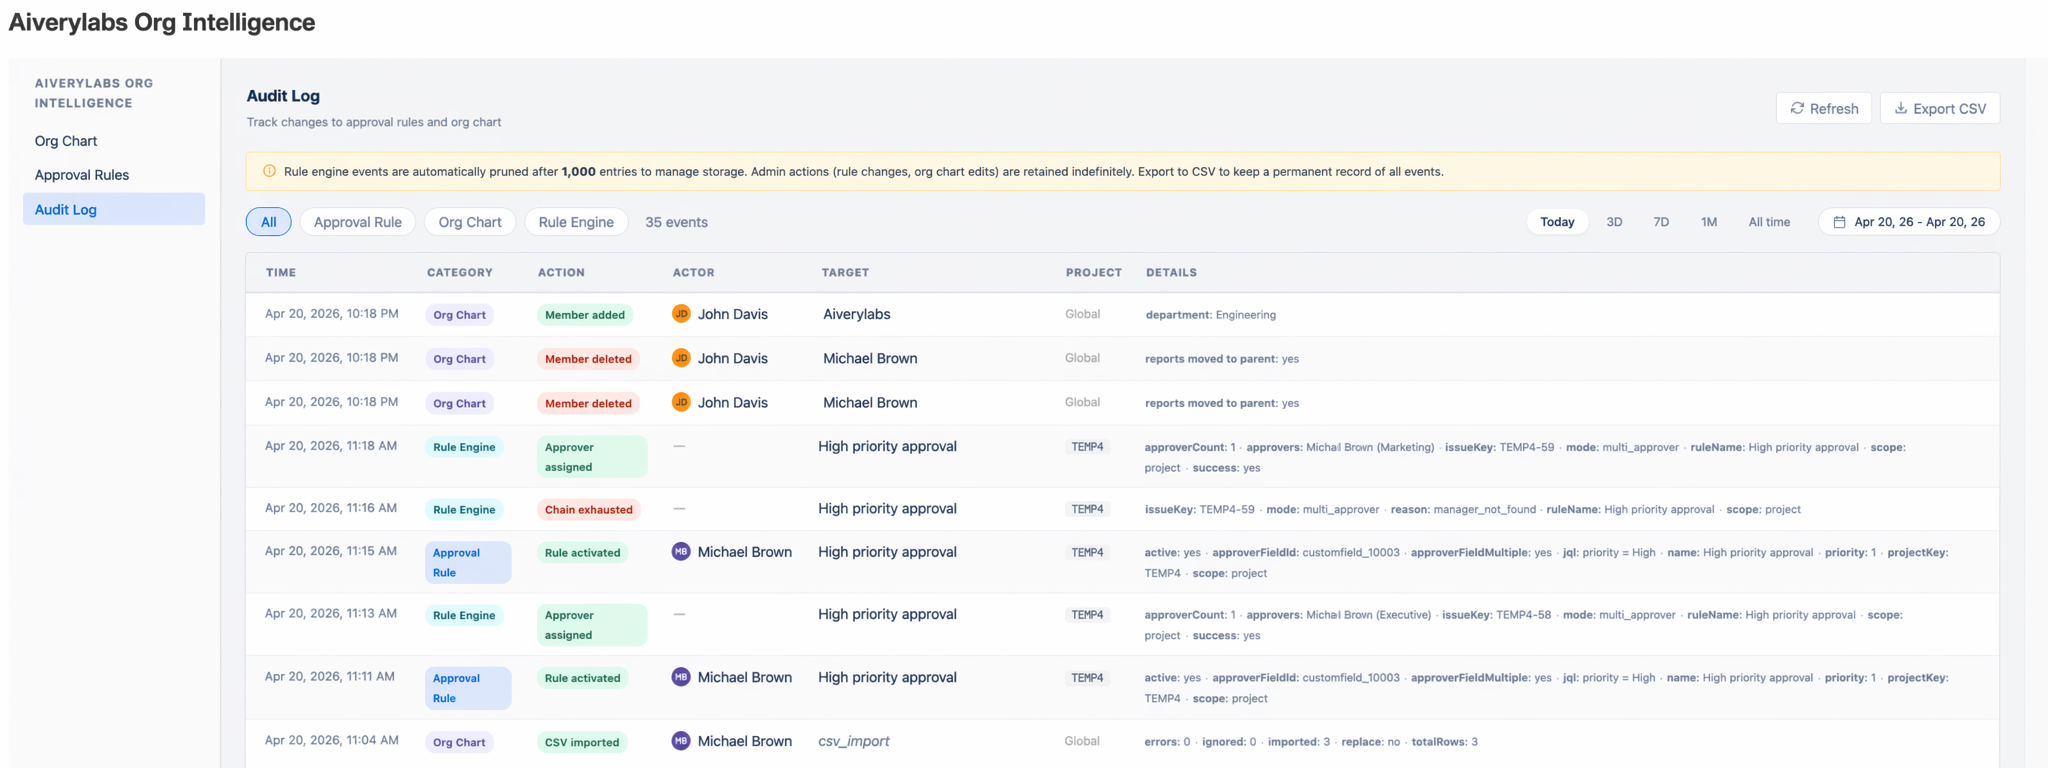Screen dimensions: 2048x768
Task: Click the CATEGORY column header
Action: 460,272
